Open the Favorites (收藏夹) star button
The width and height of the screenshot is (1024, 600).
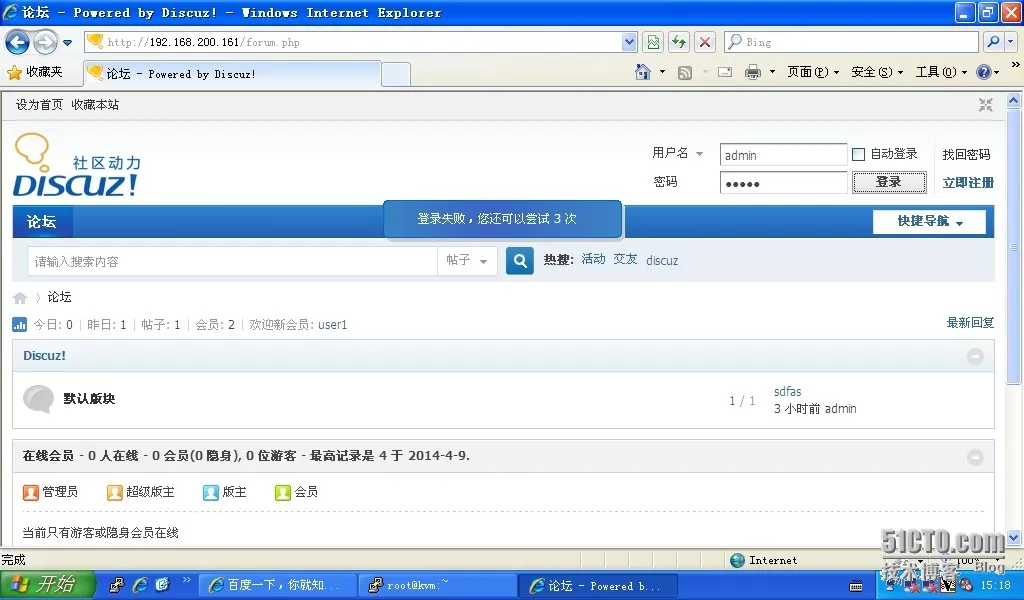click(x=35, y=72)
